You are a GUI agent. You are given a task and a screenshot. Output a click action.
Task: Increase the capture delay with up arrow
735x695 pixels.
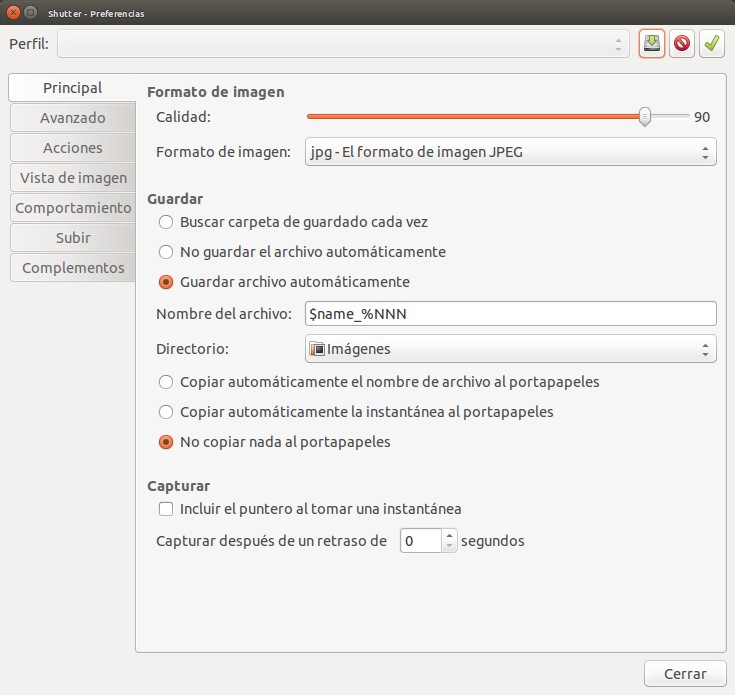(x=449, y=536)
